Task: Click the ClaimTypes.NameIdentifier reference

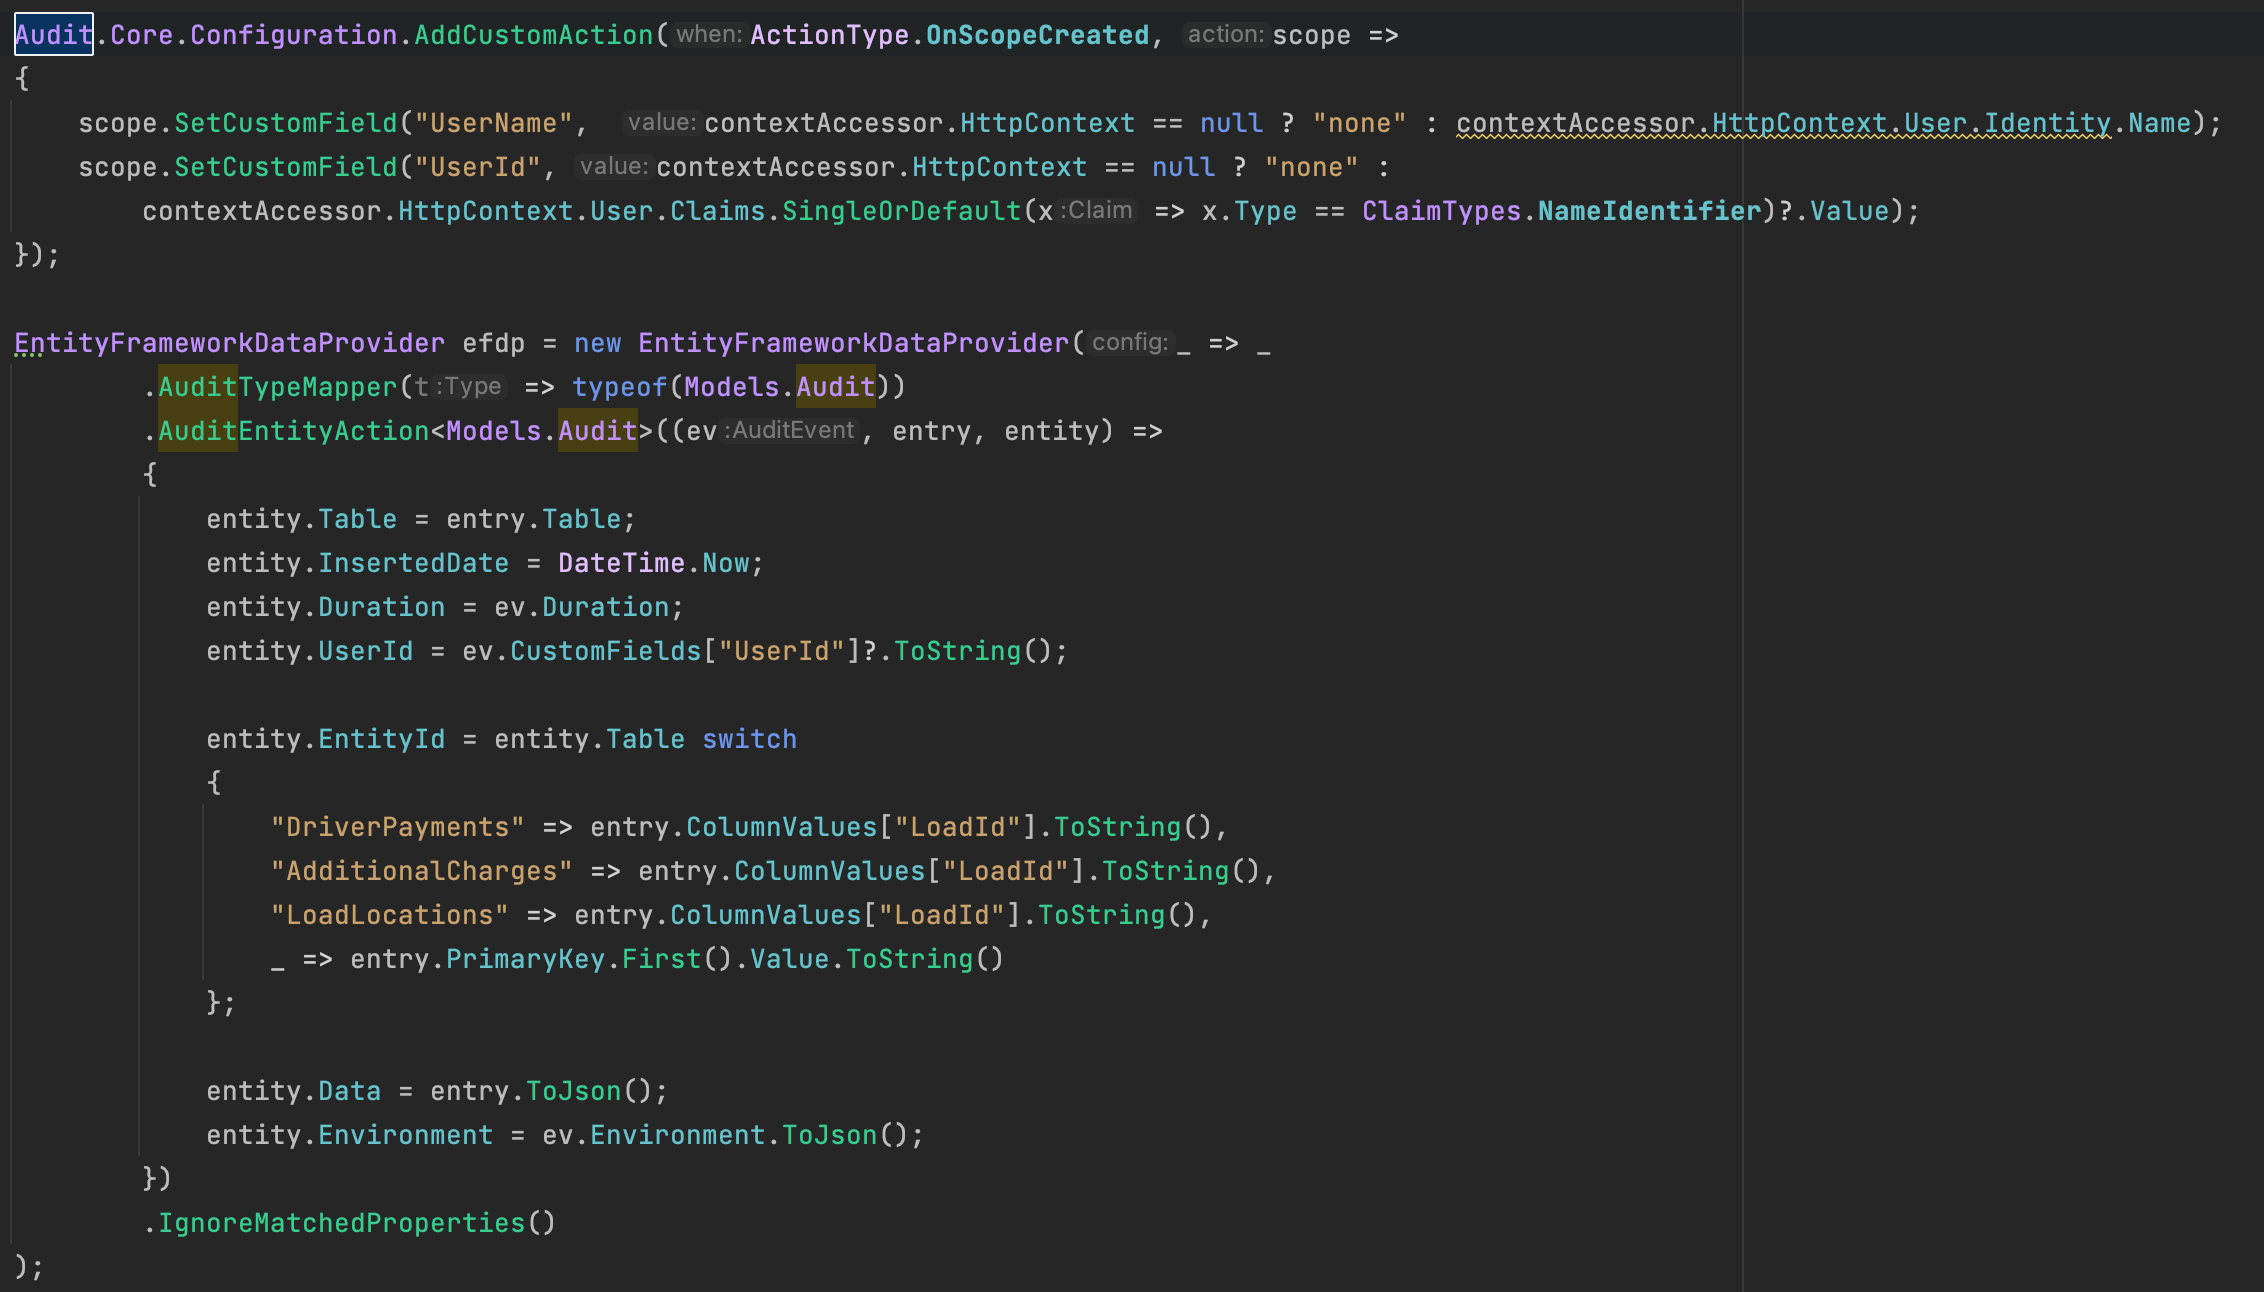Action: (x=1560, y=210)
